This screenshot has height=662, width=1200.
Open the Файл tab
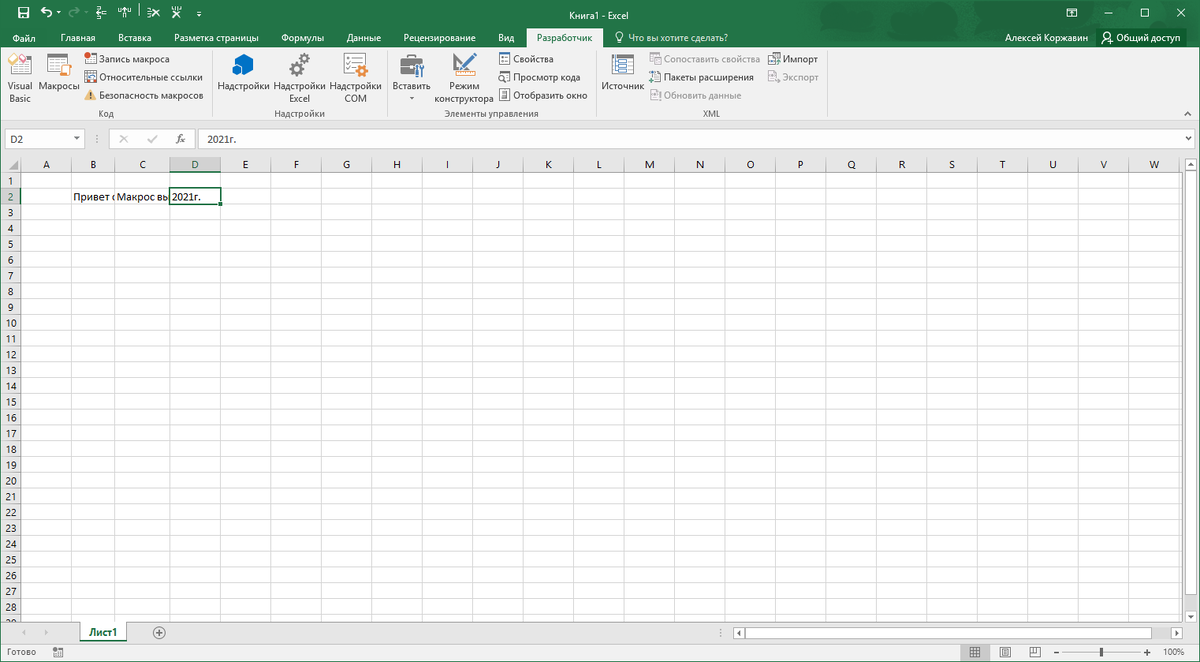tap(24, 37)
